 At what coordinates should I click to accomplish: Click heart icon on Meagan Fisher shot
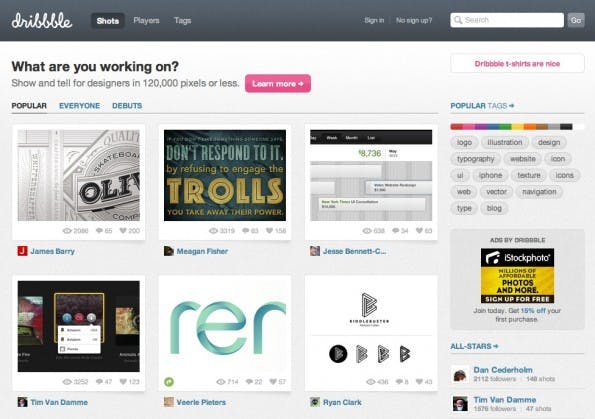tap(269, 230)
